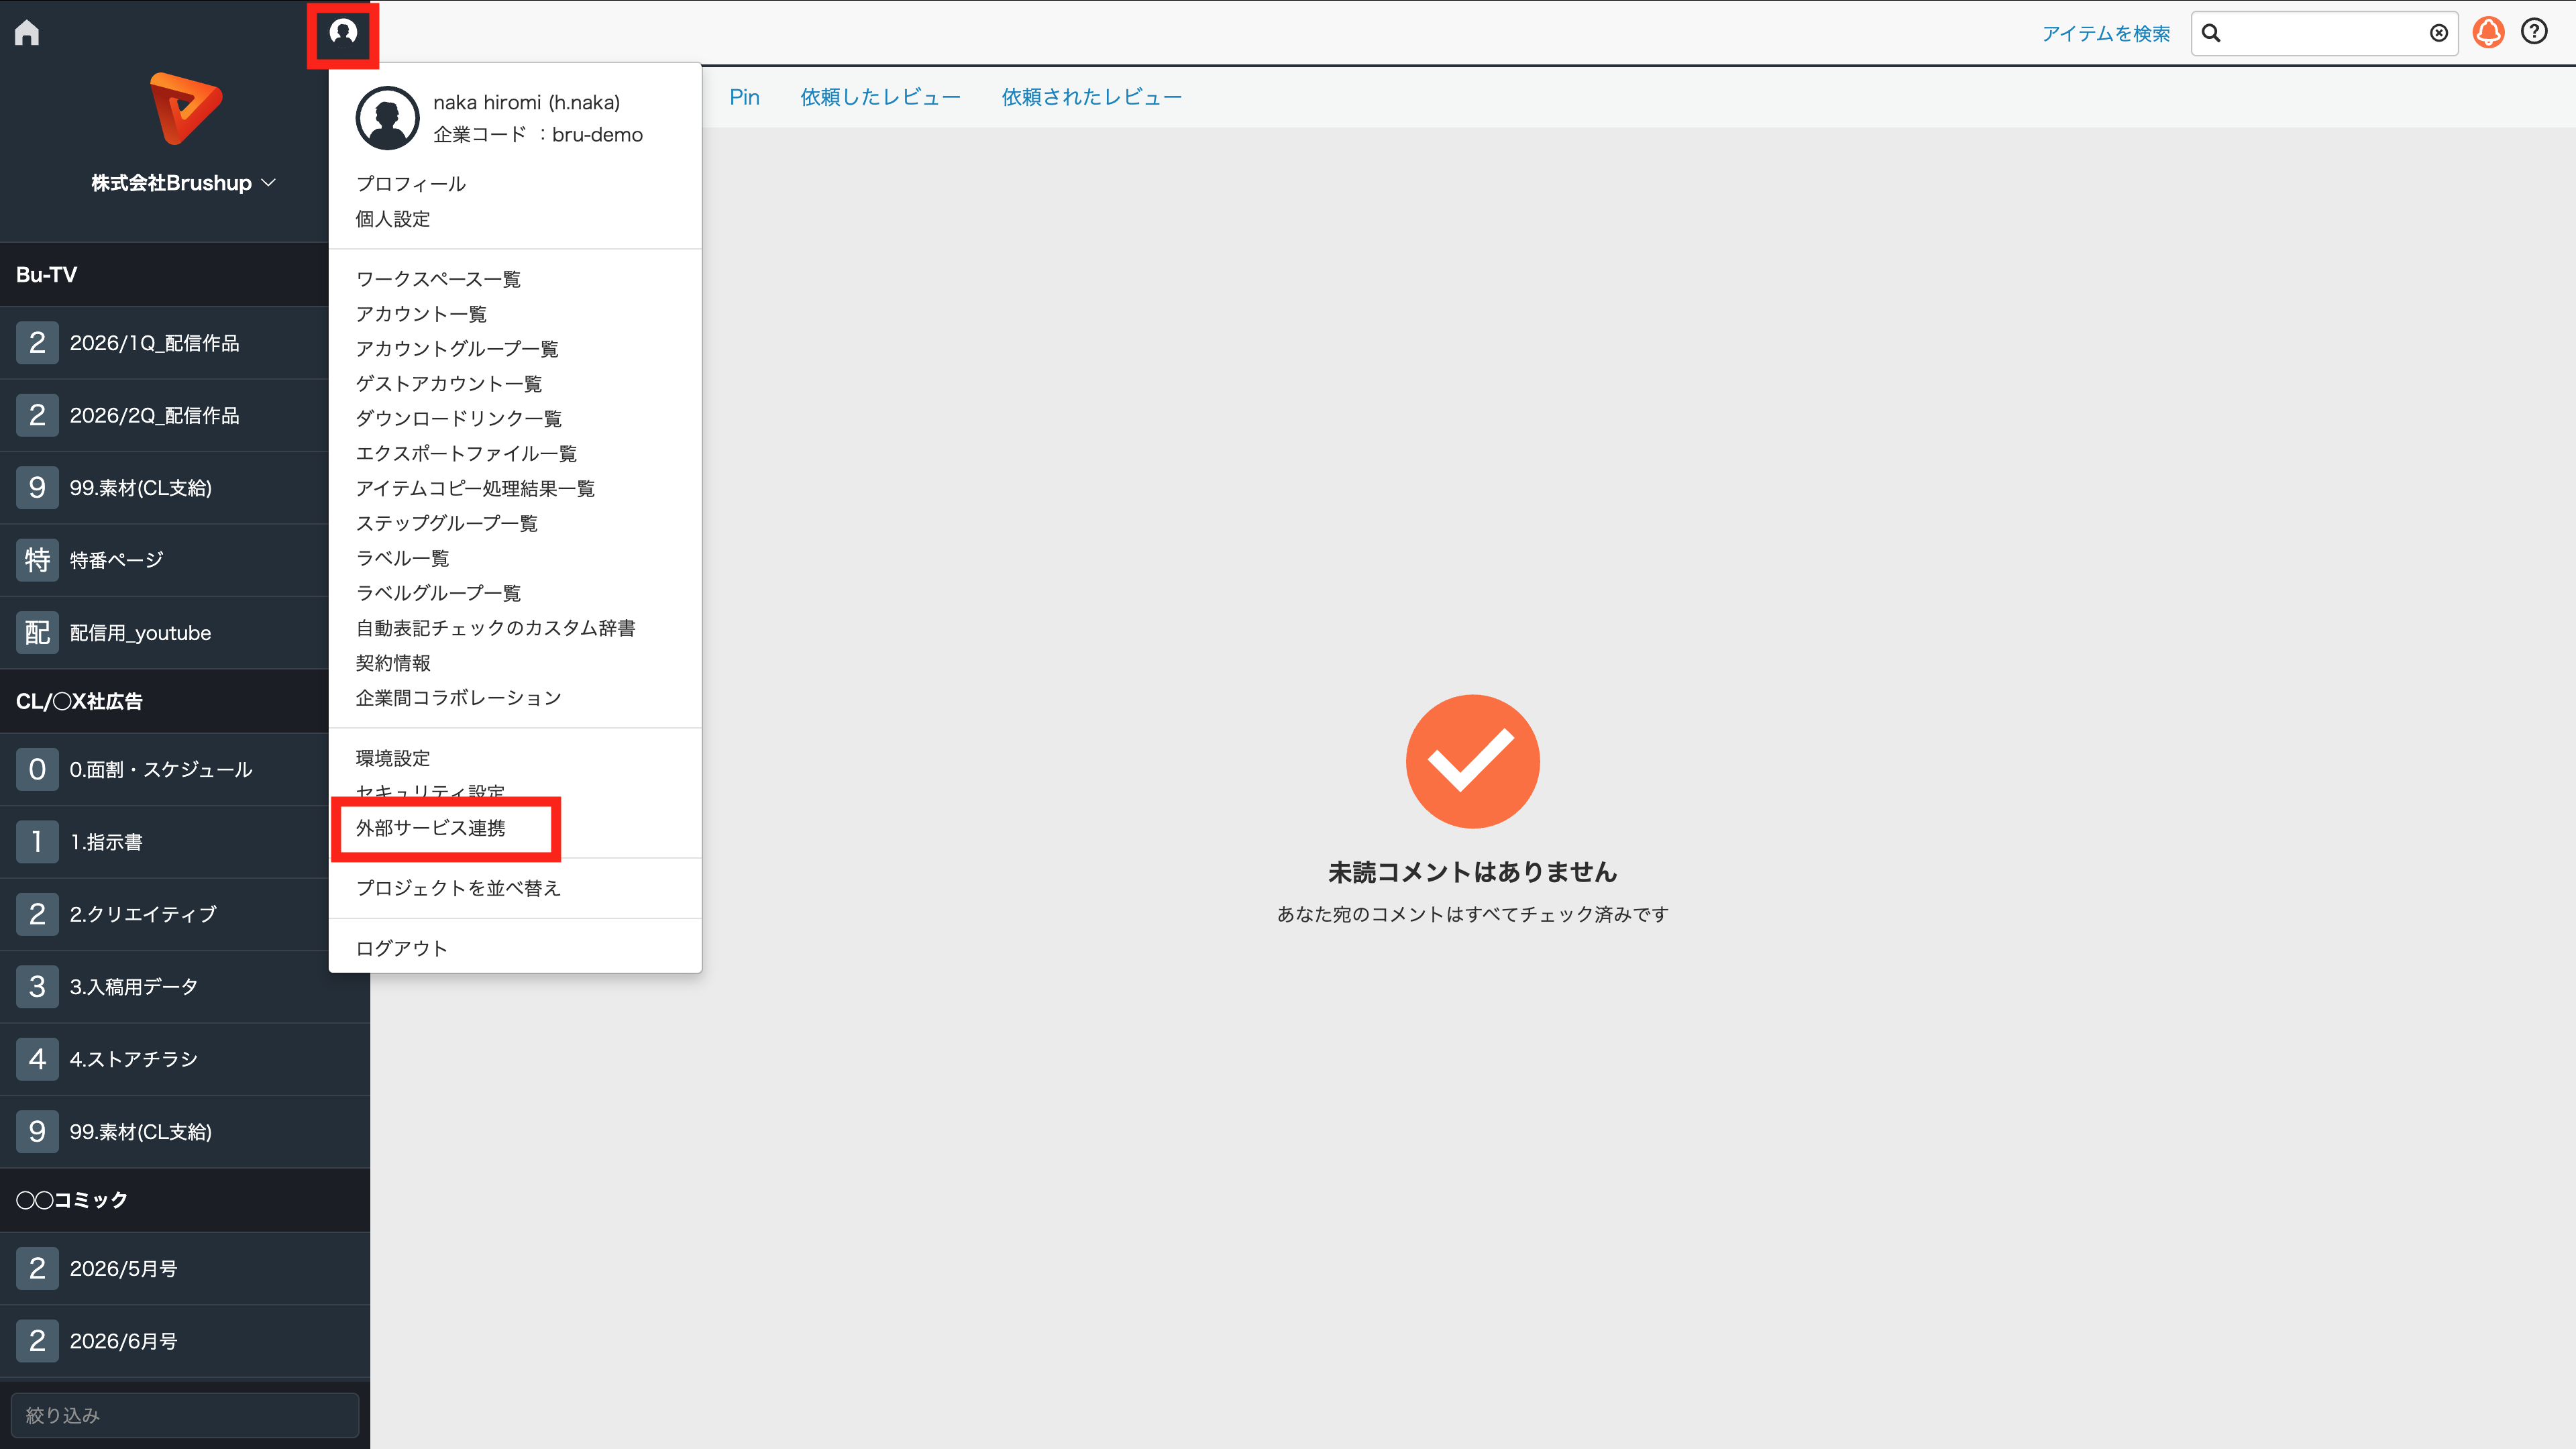Switch to 依頼されたレビュー tab
The height and width of the screenshot is (1449, 2576).
click(x=1092, y=97)
